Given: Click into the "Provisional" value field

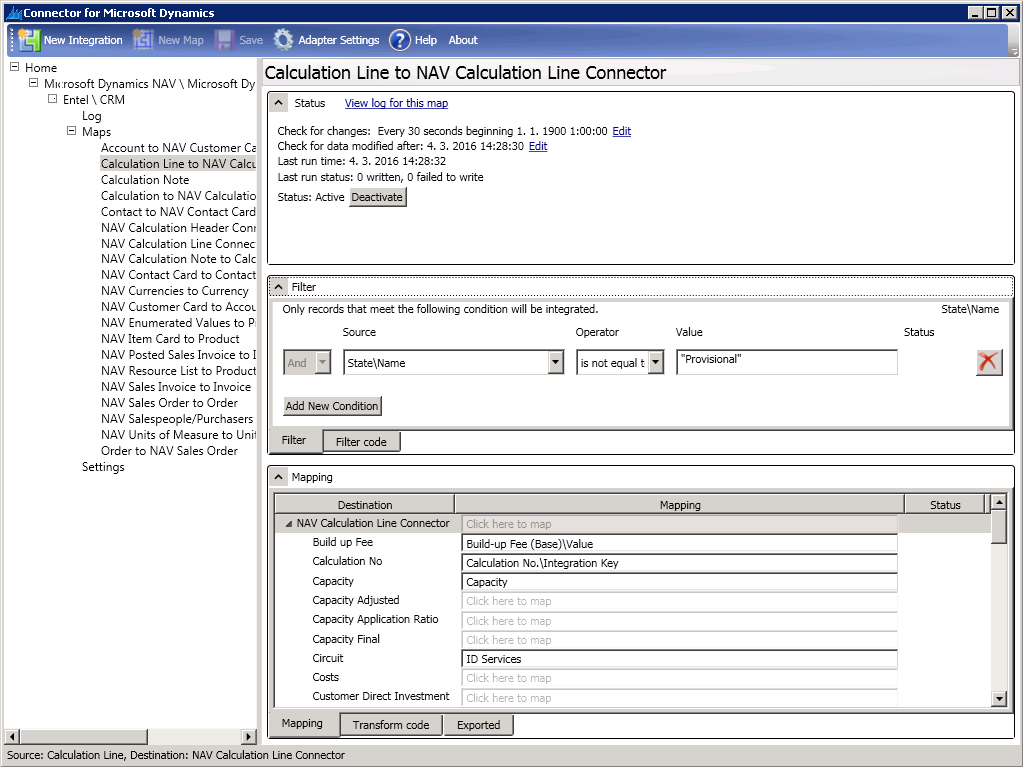Looking at the screenshot, I should pos(786,362).
